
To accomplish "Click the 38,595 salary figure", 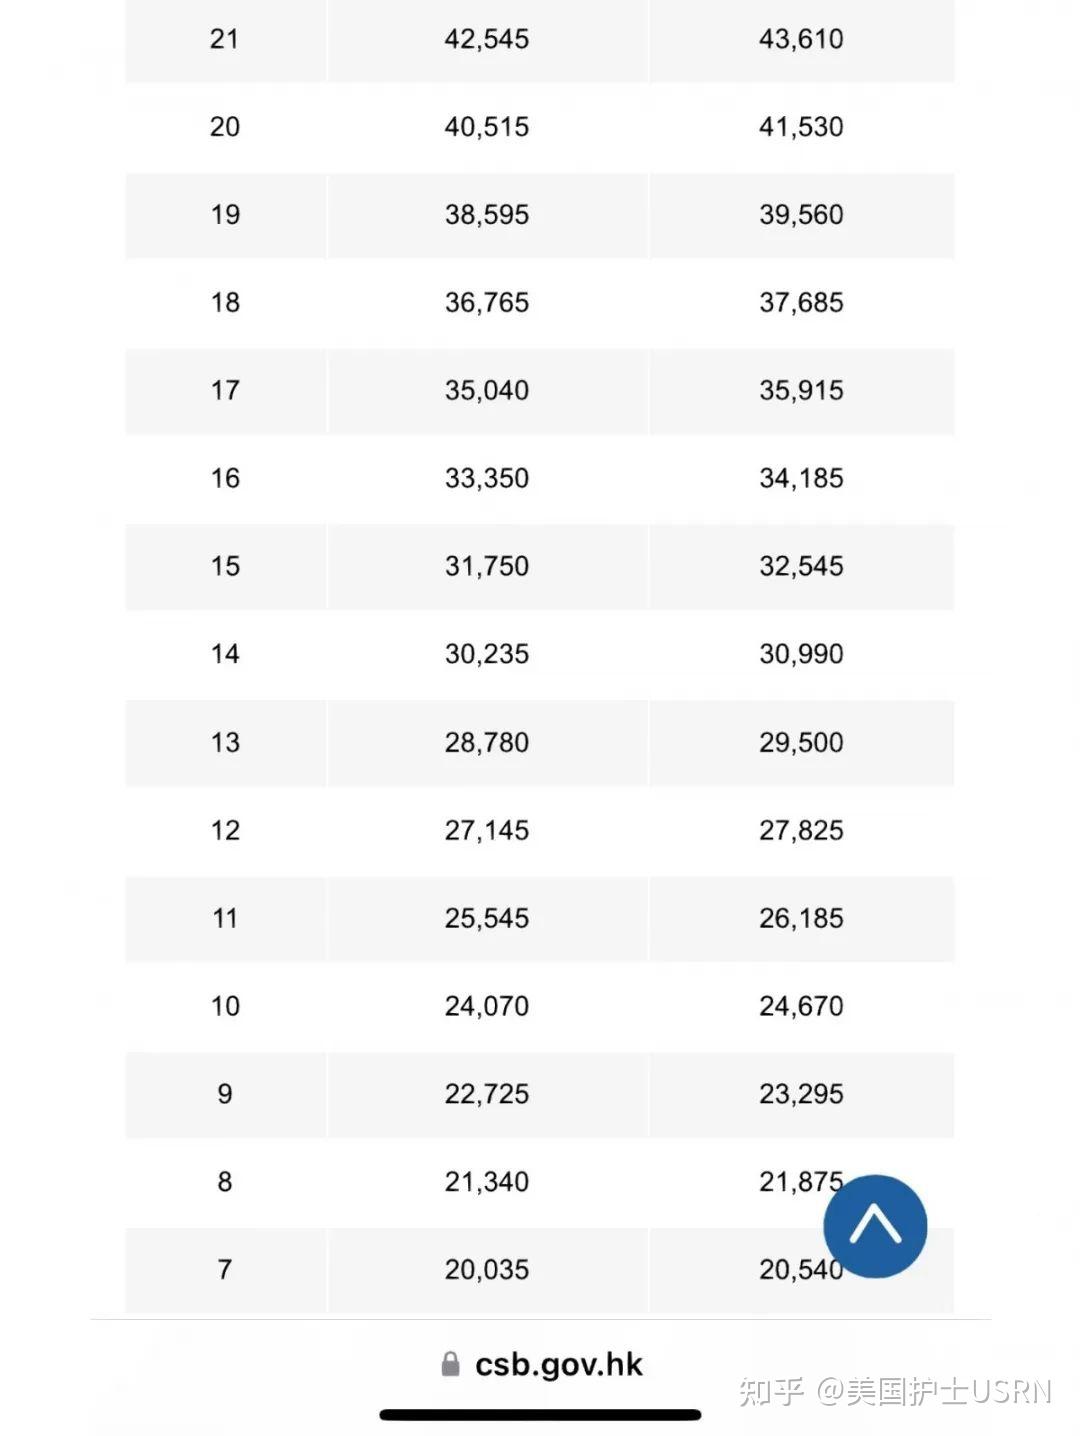I will coord(487,215).
